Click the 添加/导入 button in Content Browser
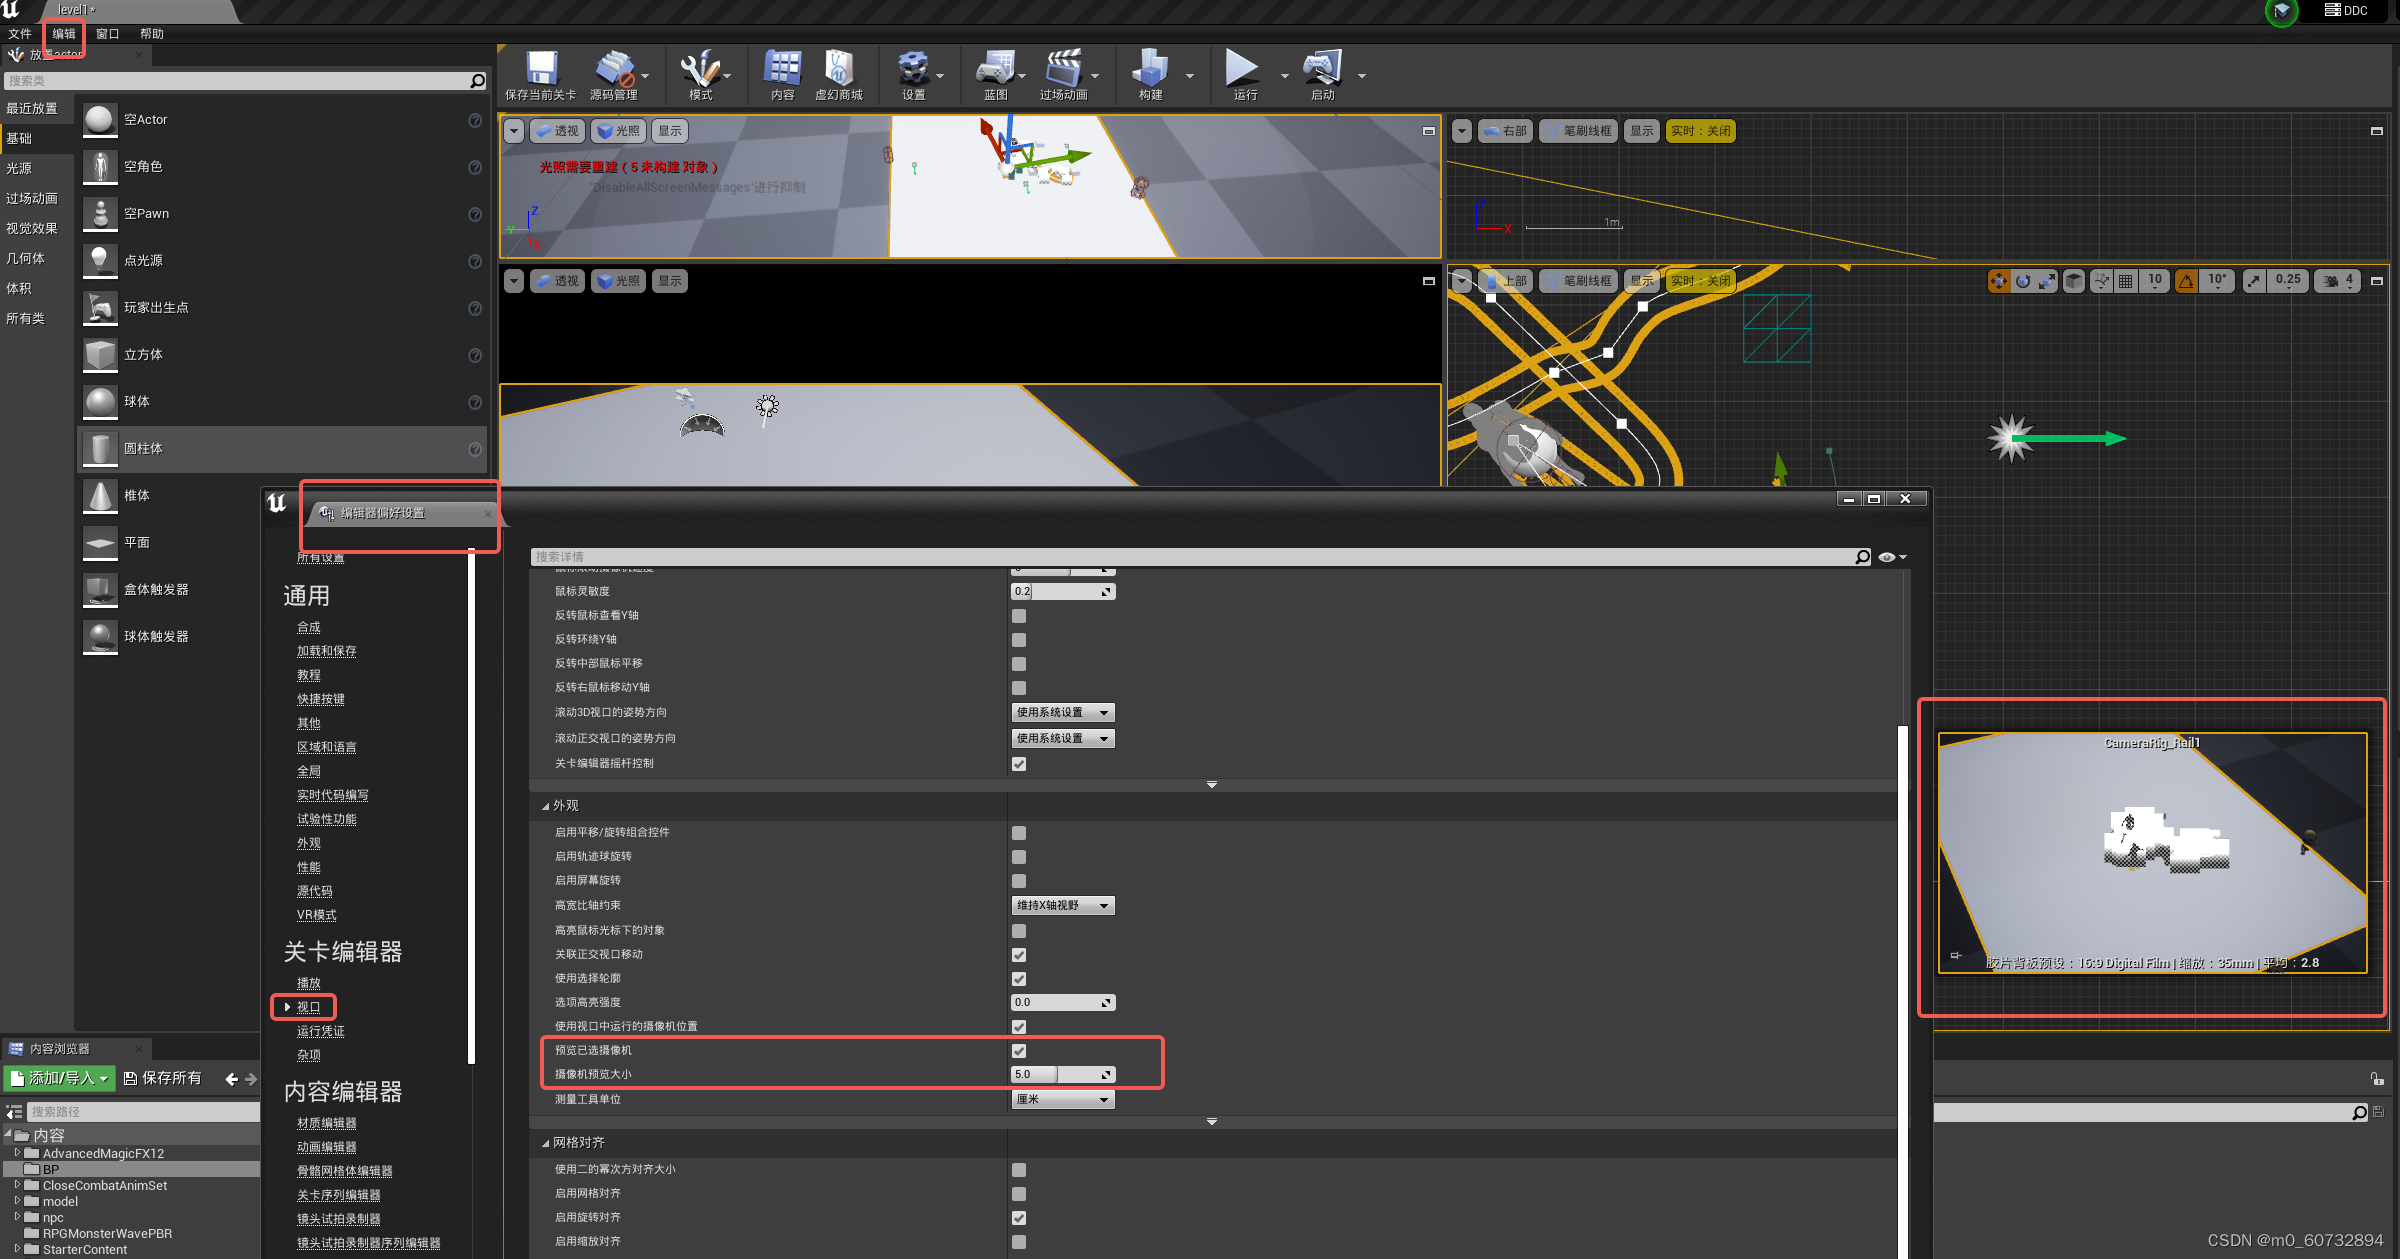 pyautogui.click(x=57, y=1078)
